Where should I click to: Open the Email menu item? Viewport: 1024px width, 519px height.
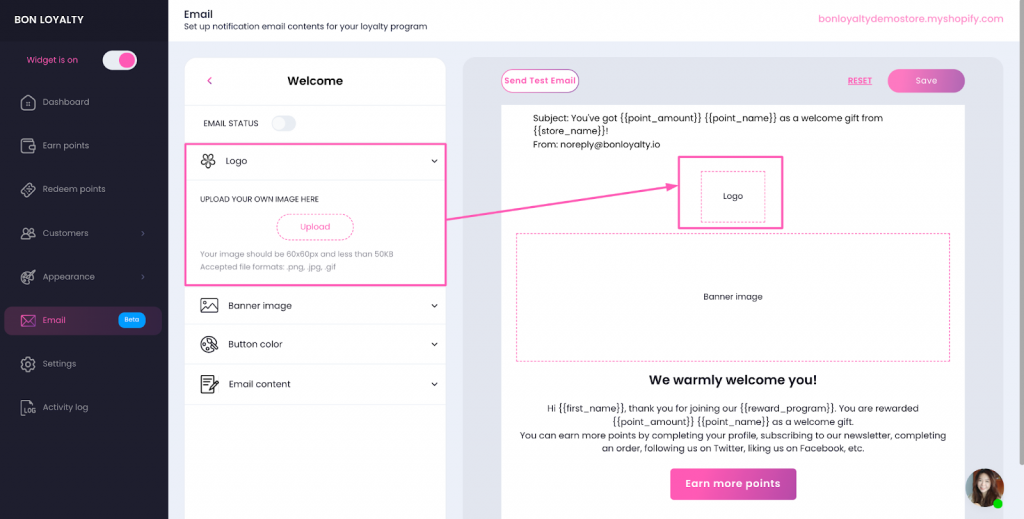(54, 320)
